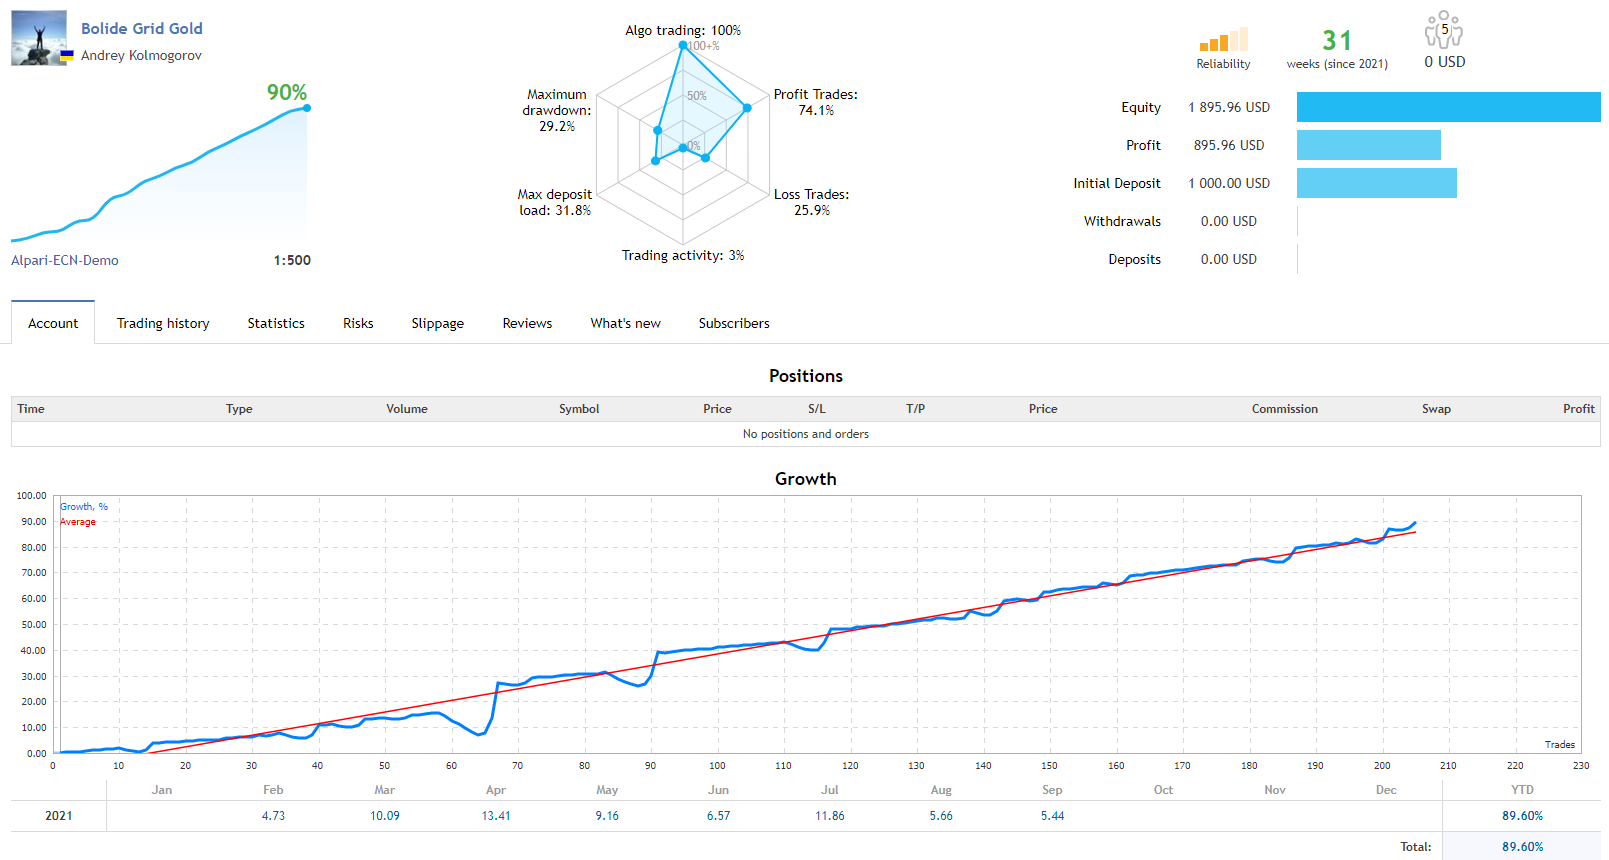The image size is (1609, 860).
Task: Click the Commission column header
Action: (x=1285, y=409)
